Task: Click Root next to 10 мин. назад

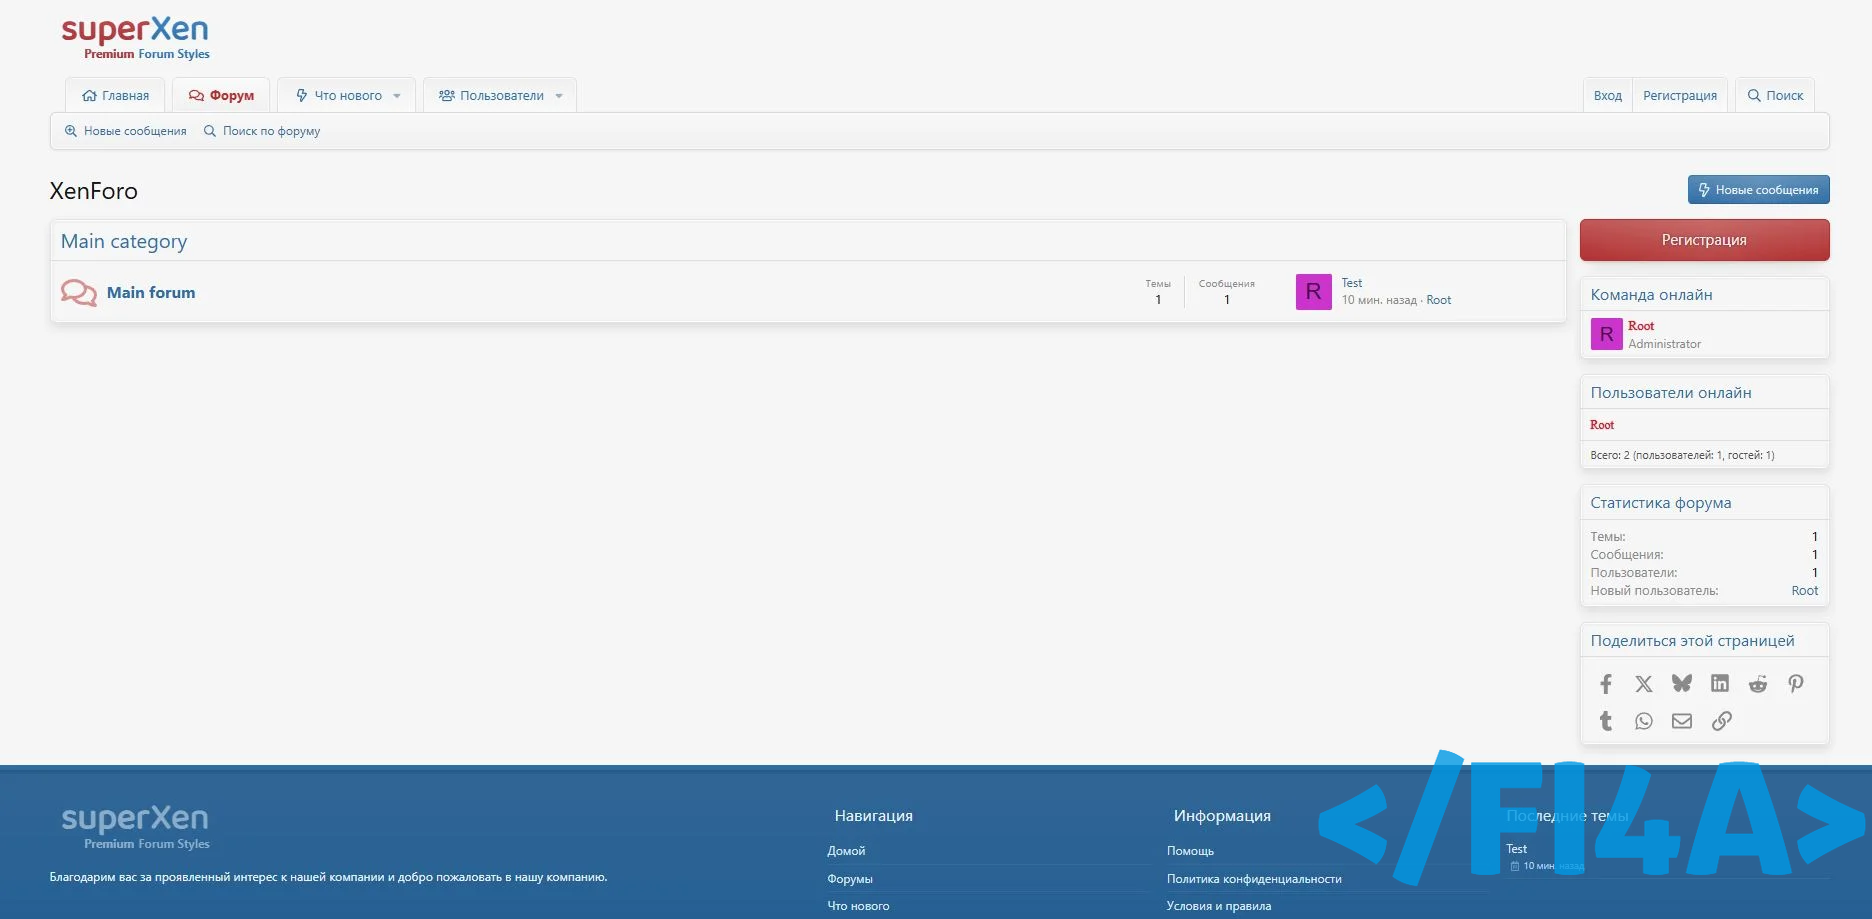Action: tap(1439, 300)
